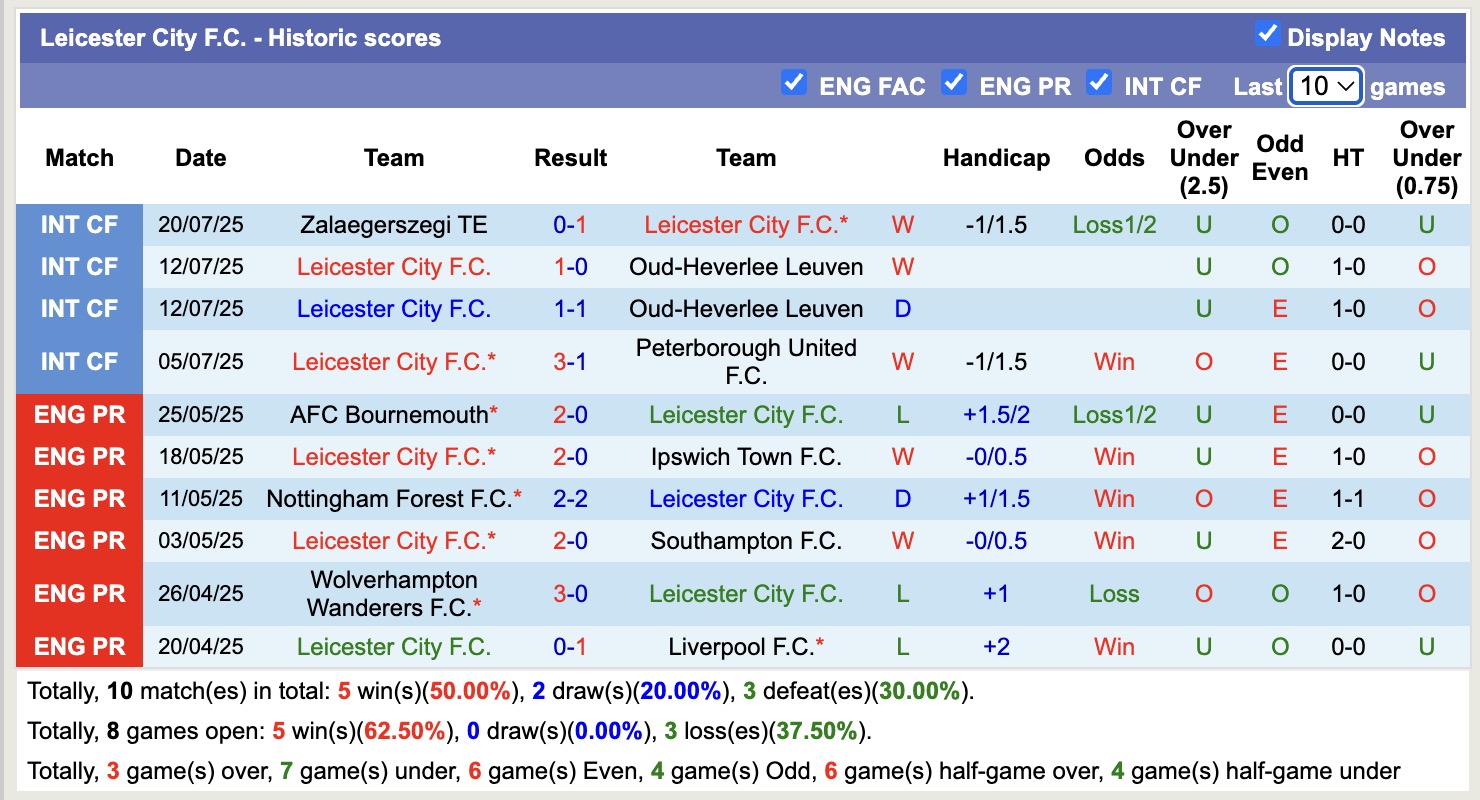Click the 3-0 Wolverhampton match score
This screenshot has height=800, width=1480.
[570, 594]
